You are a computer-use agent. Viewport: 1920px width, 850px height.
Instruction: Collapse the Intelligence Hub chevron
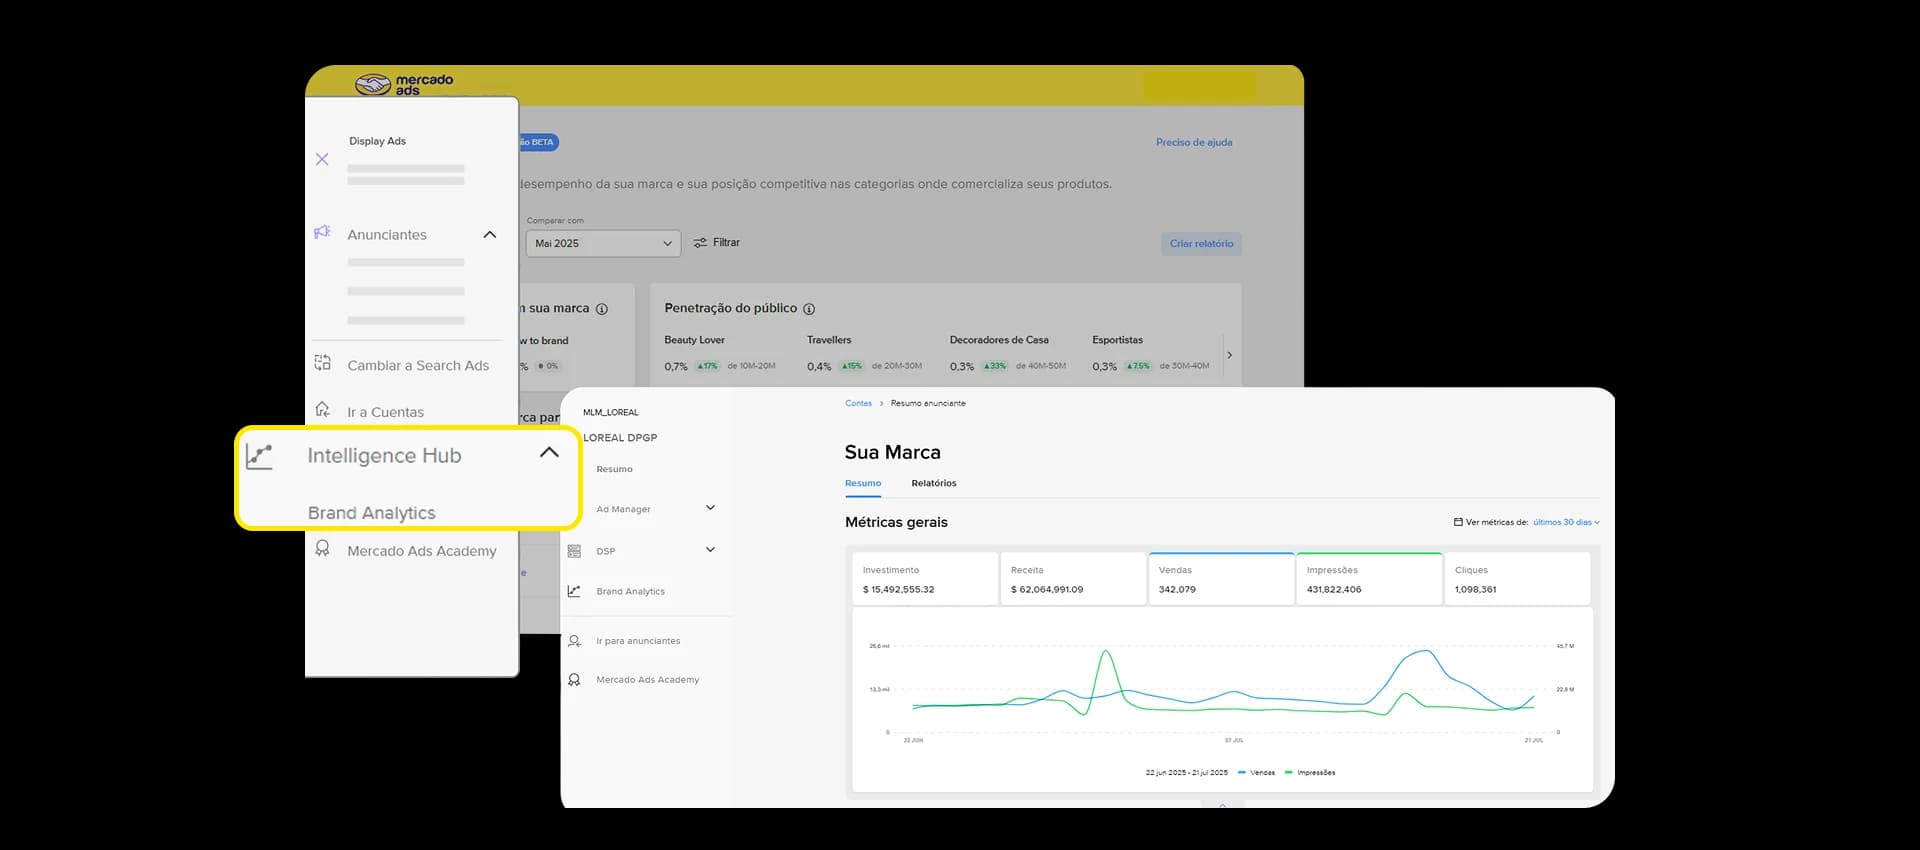pyautogui.click(x=549, y=452)
